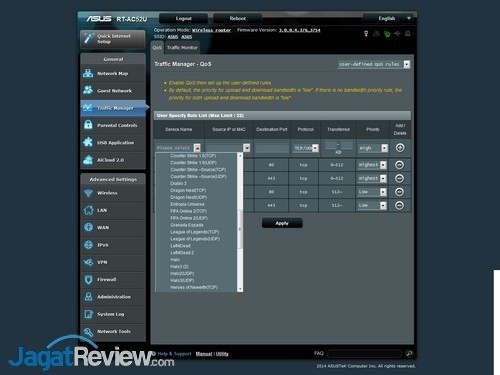This screenshot has width=500, height=375.
Task: Click the green internet status icon
Action: pyautogui.click(x=387, y=34)
